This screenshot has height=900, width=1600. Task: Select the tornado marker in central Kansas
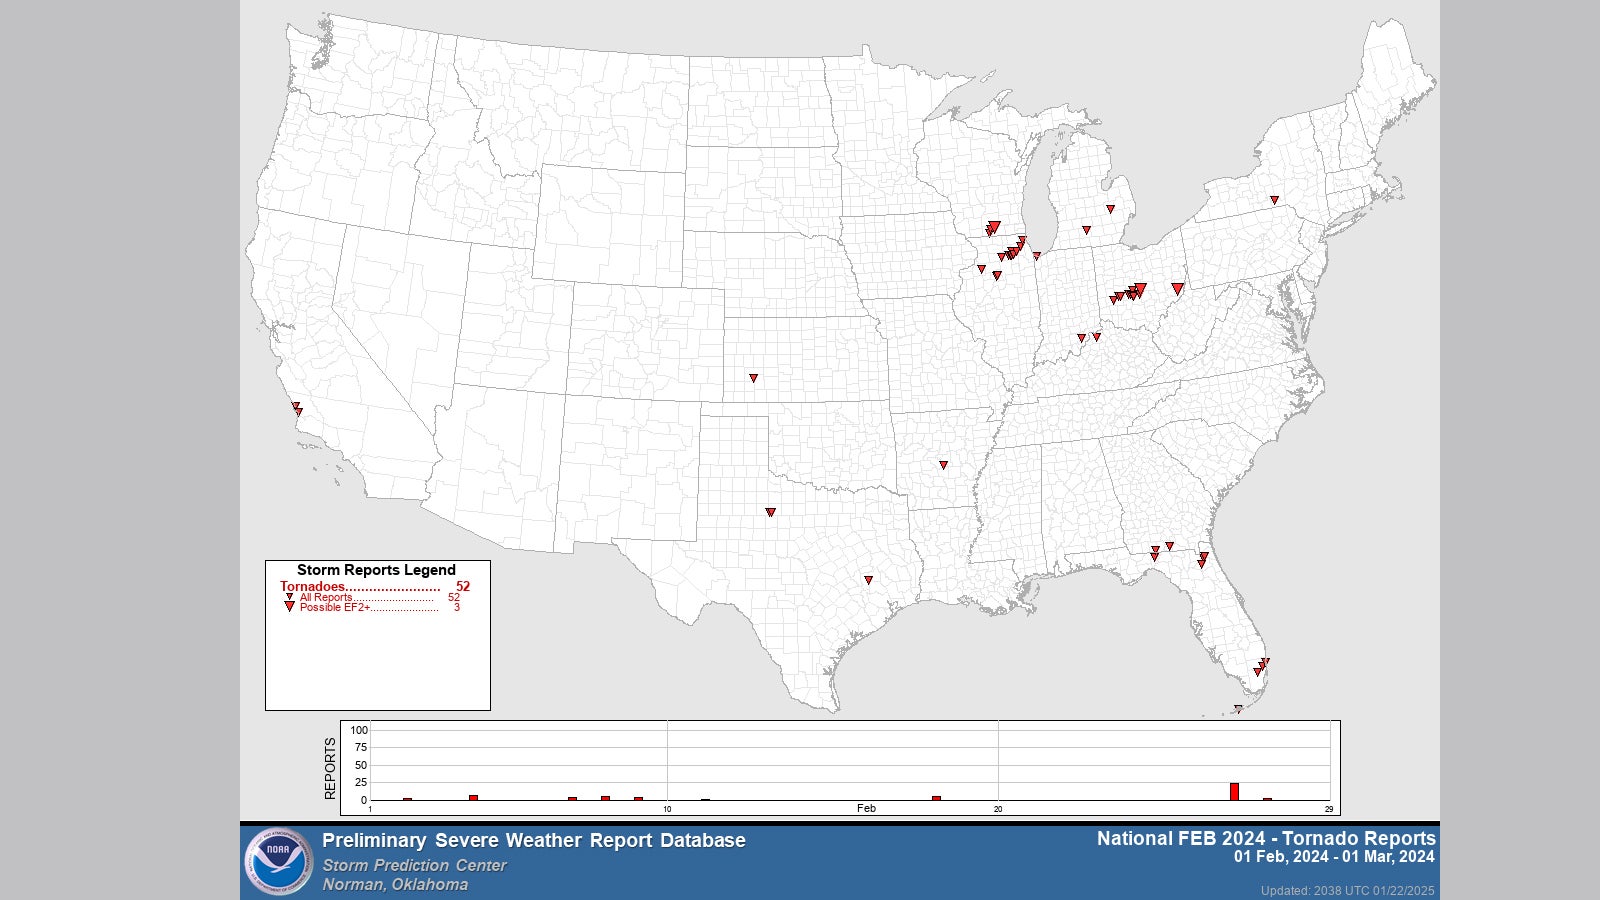(752, 378)
